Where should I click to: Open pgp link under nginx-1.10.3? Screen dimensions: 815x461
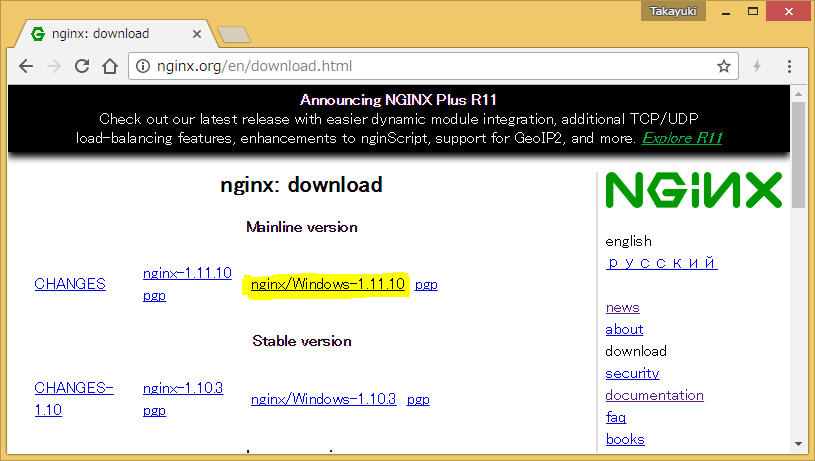click(154, 411)
